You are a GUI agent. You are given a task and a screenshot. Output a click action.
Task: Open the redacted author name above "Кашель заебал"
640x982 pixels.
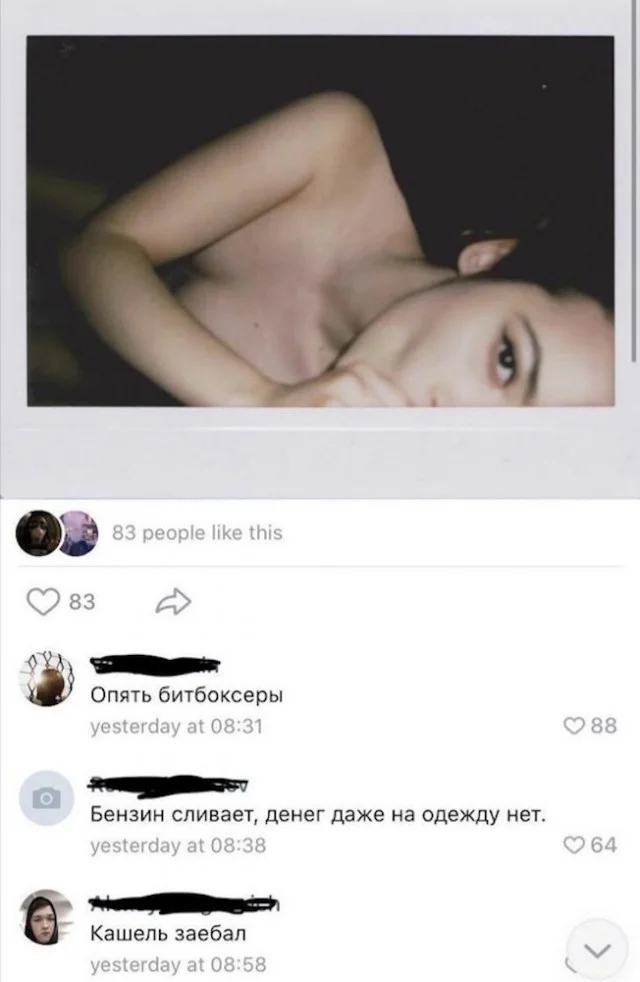(x=185, y=904)
